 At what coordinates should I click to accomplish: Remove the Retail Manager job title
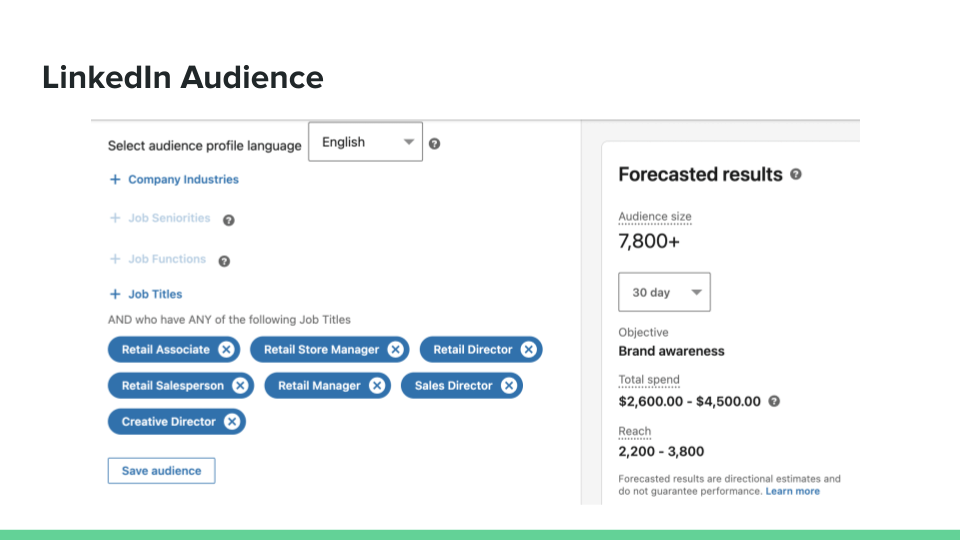tap(376, 386)
